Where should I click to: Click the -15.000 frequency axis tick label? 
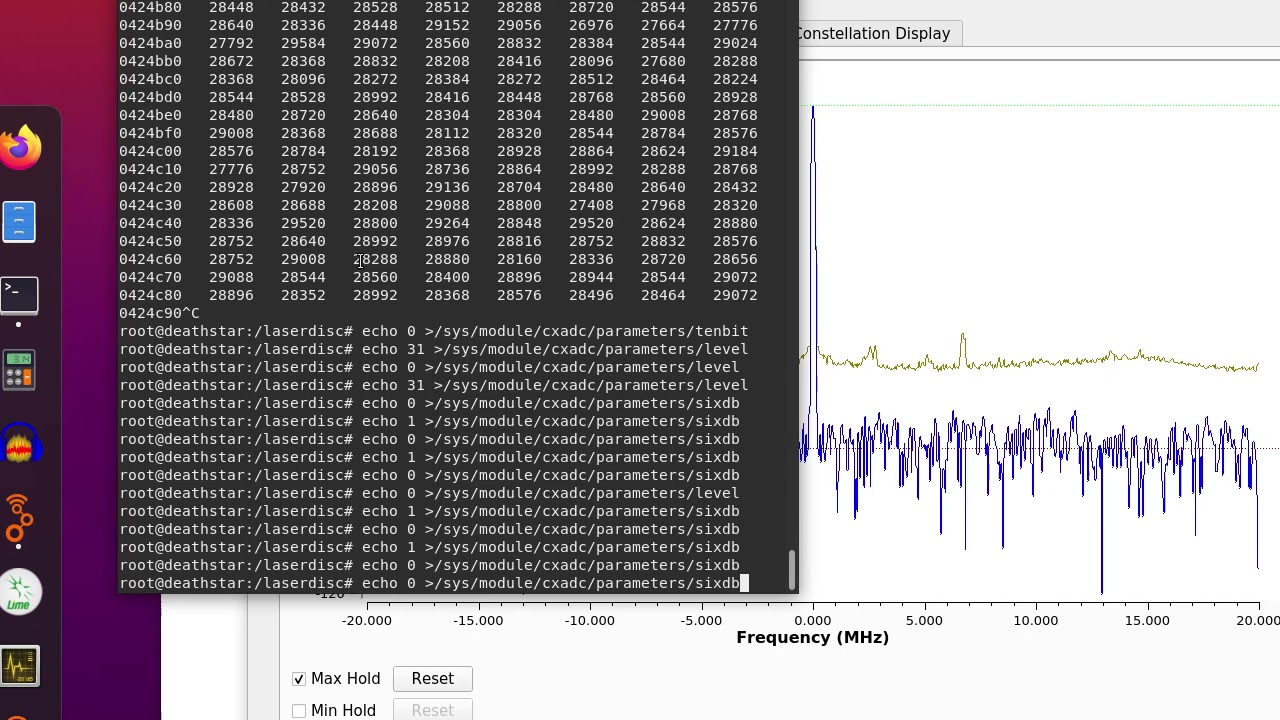click(x=478, y=620)
